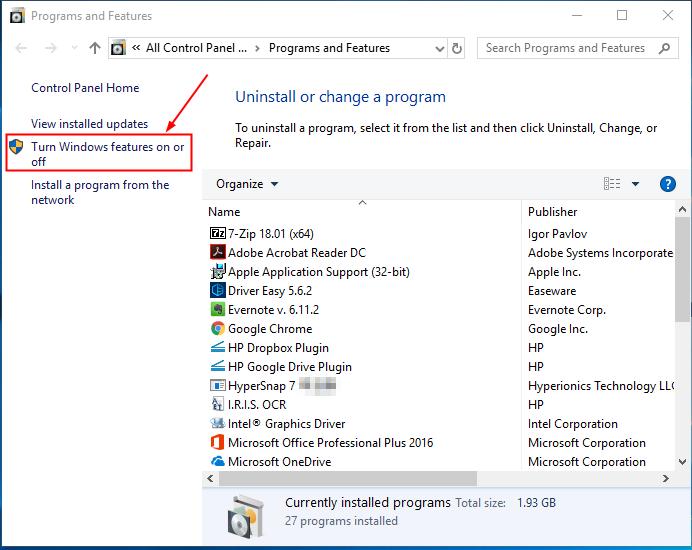Open the Organize dropdown menu
The width and height of the screenshot is (692, 550).
247,184
